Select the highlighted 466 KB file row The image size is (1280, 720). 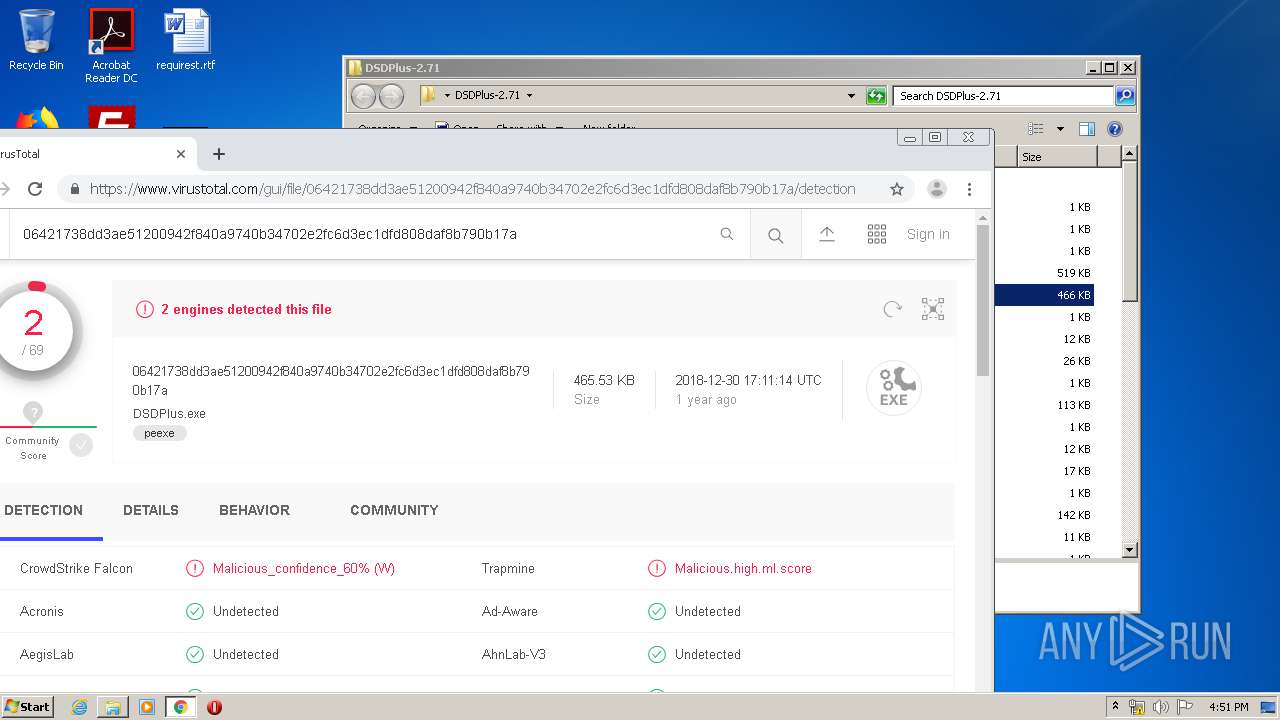click(x=1044, y=295)
